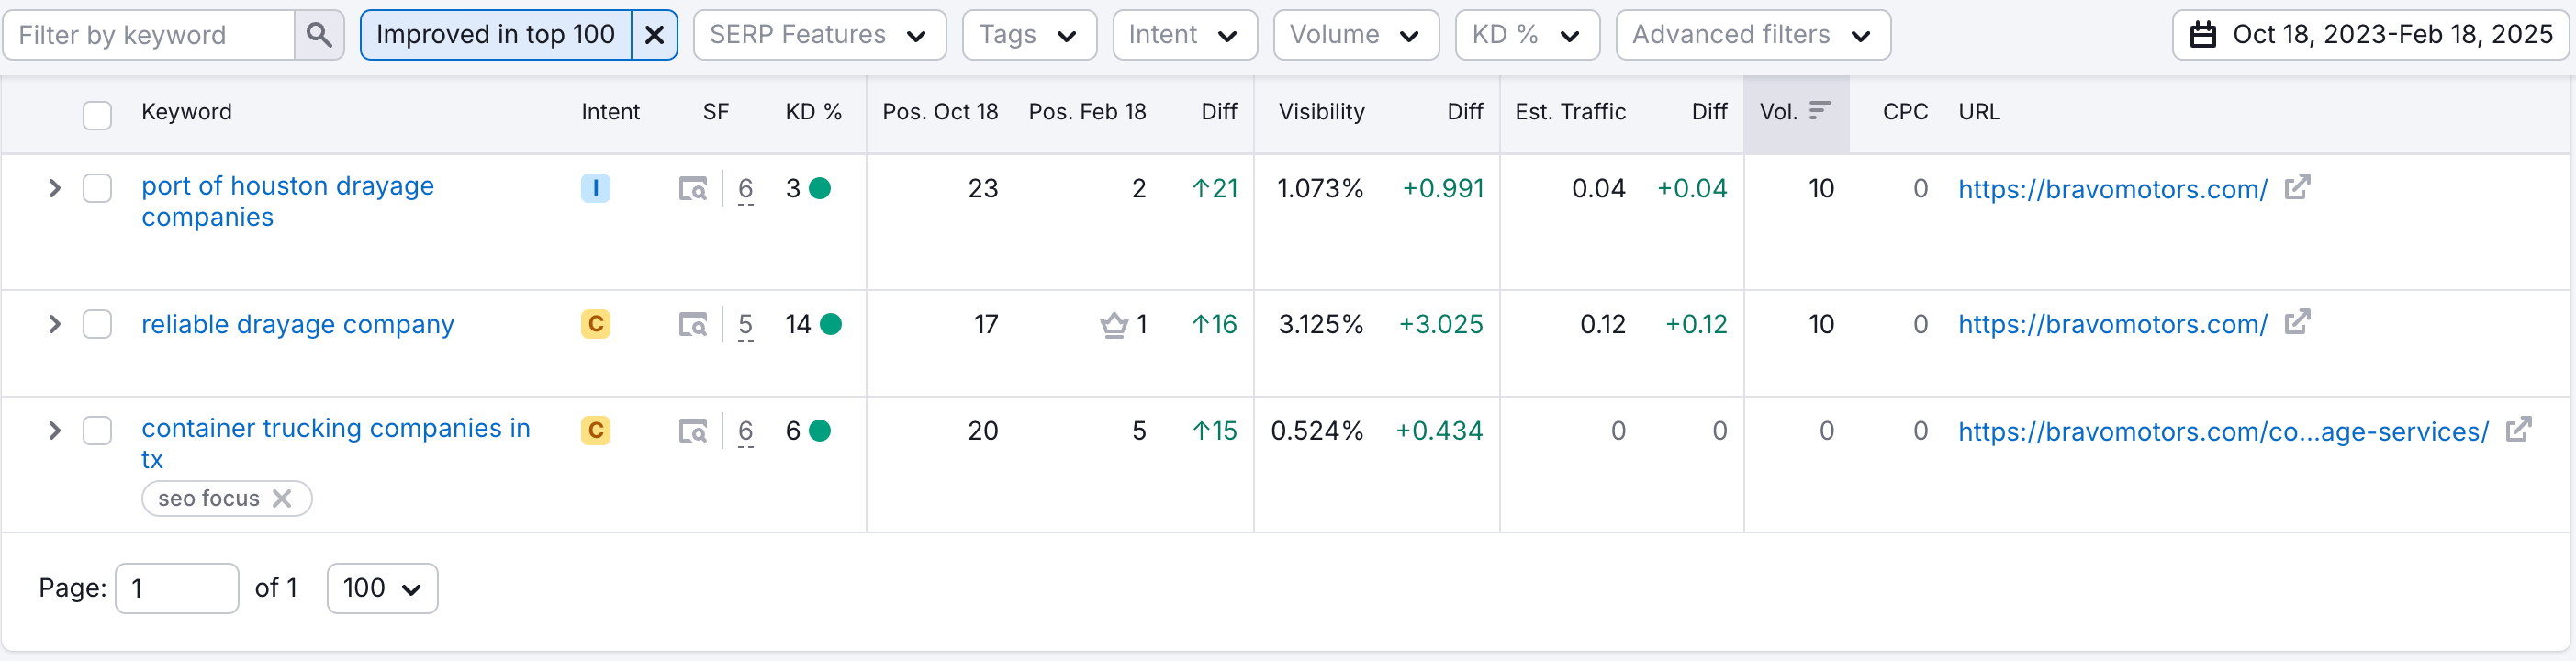The image size is (2576, 661).
Task: Open the Advanced filters dropdown
Action: point(1752,35)
